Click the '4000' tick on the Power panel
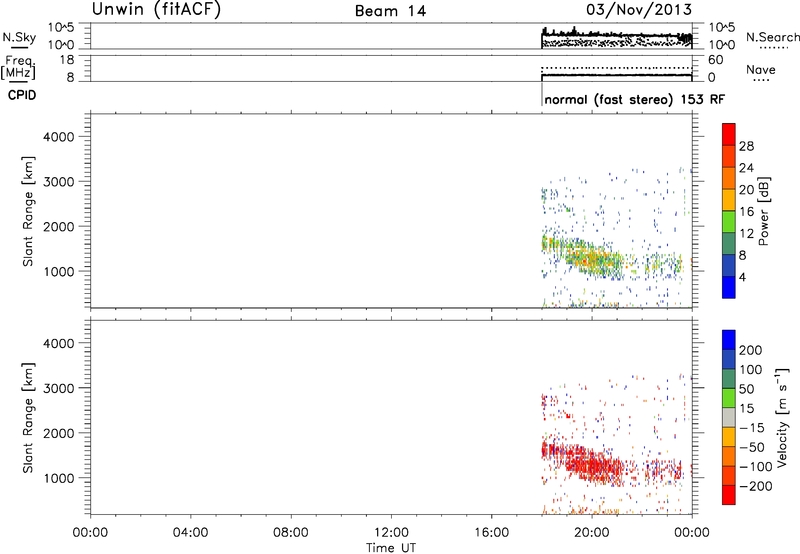This screenshot has width=800, height=554. (x=59, y=137)
